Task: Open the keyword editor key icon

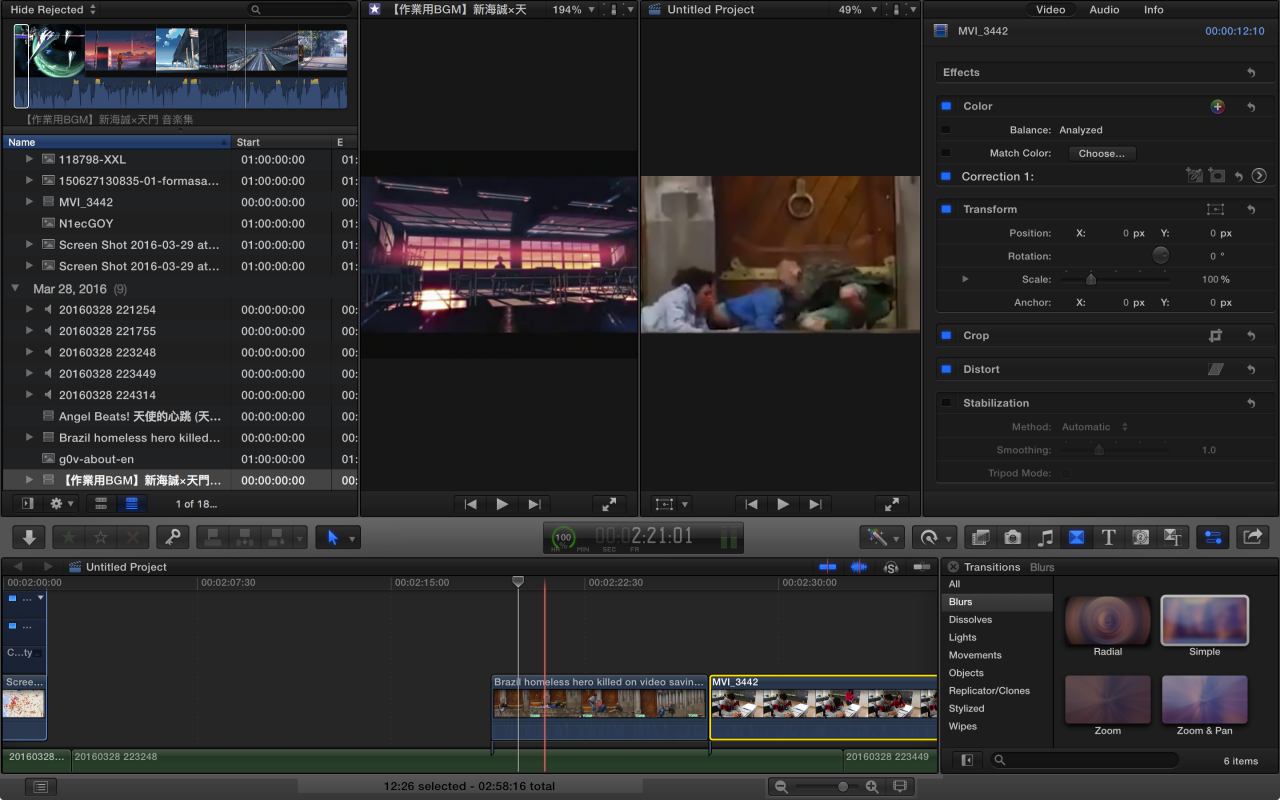Action: click(x=173, y=537)
